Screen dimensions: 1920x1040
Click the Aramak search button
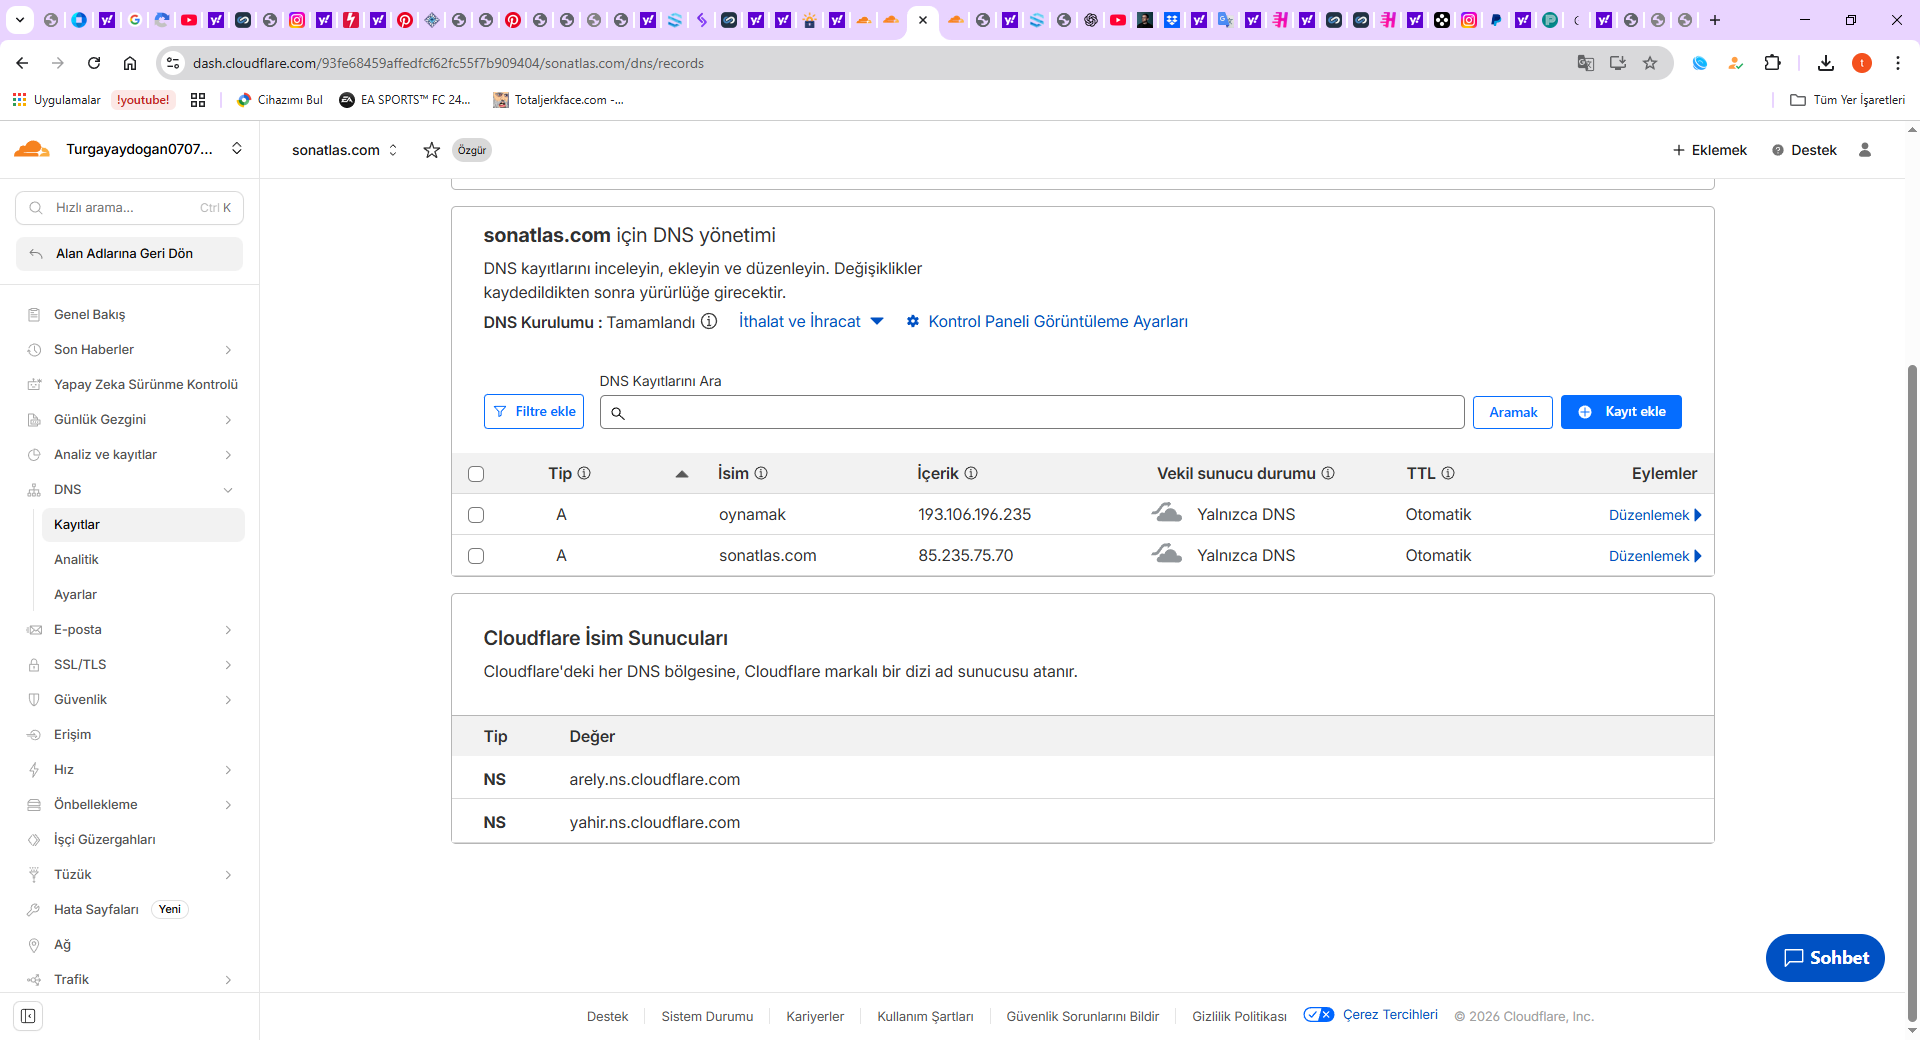point(1513,412)
